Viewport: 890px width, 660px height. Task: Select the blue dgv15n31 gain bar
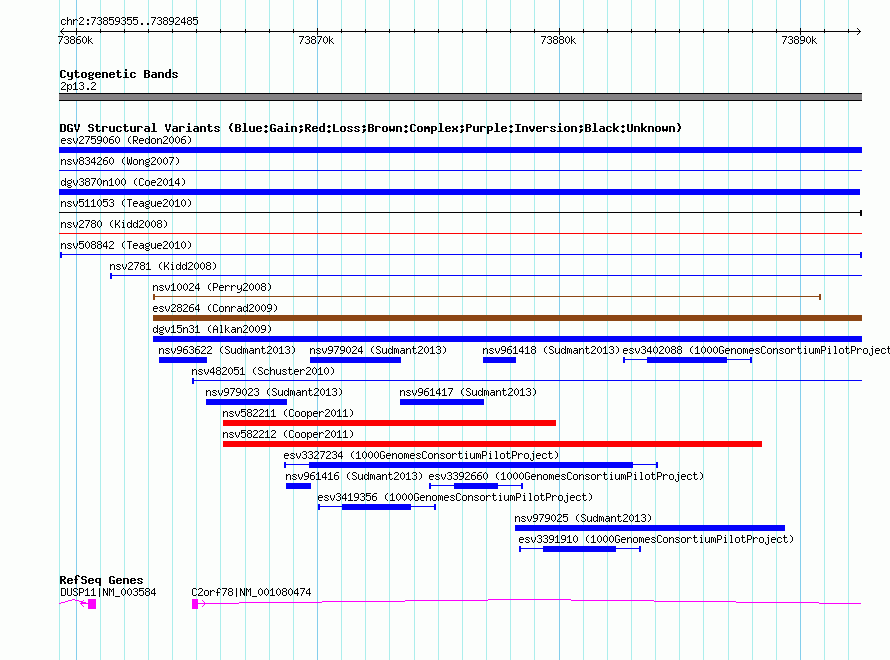[507, 339]
